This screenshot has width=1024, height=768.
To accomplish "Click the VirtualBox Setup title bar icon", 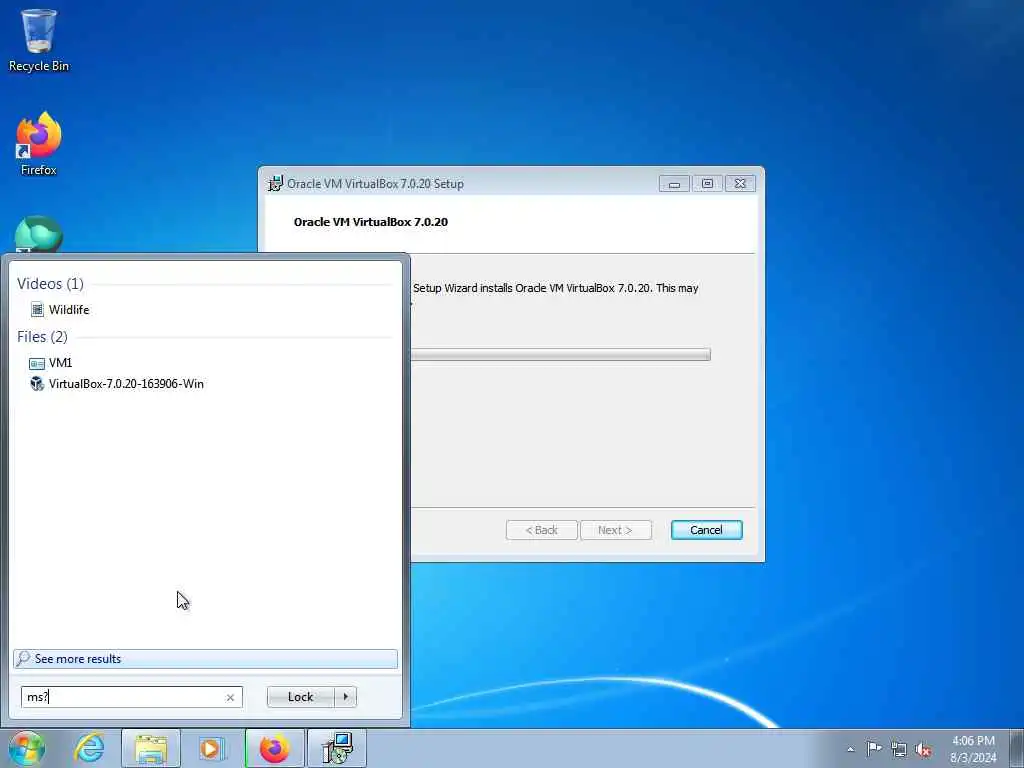I will (x=276, y=184).
